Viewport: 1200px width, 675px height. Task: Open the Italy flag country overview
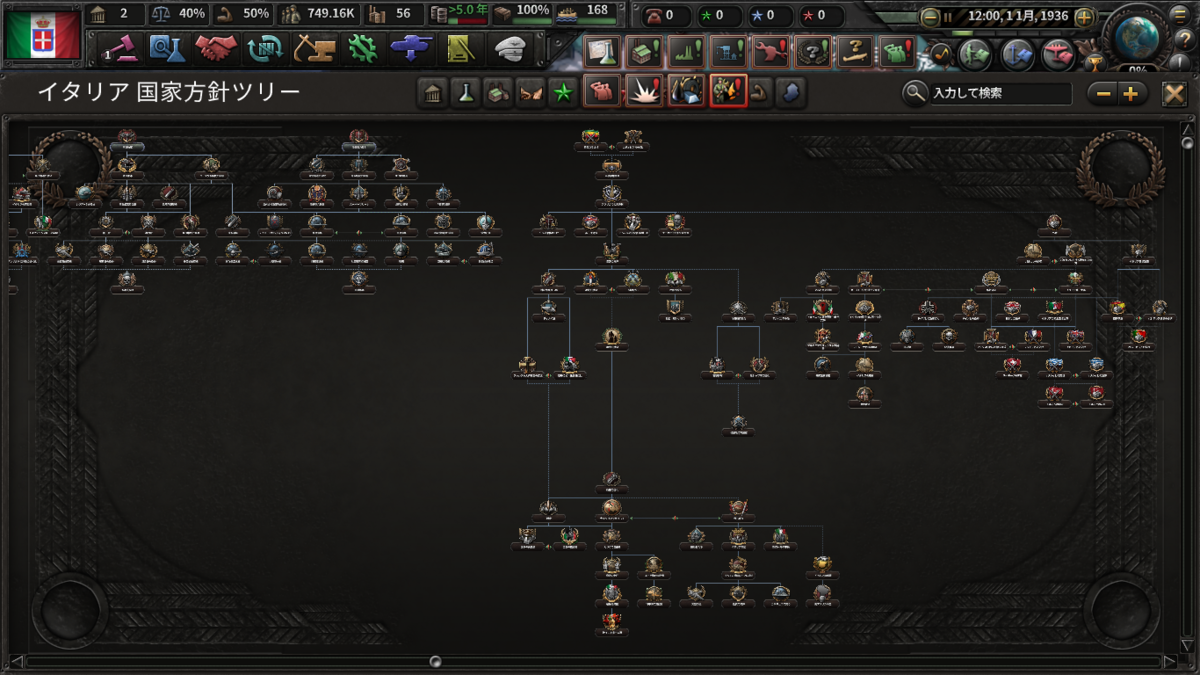click(x=43, y=35)
